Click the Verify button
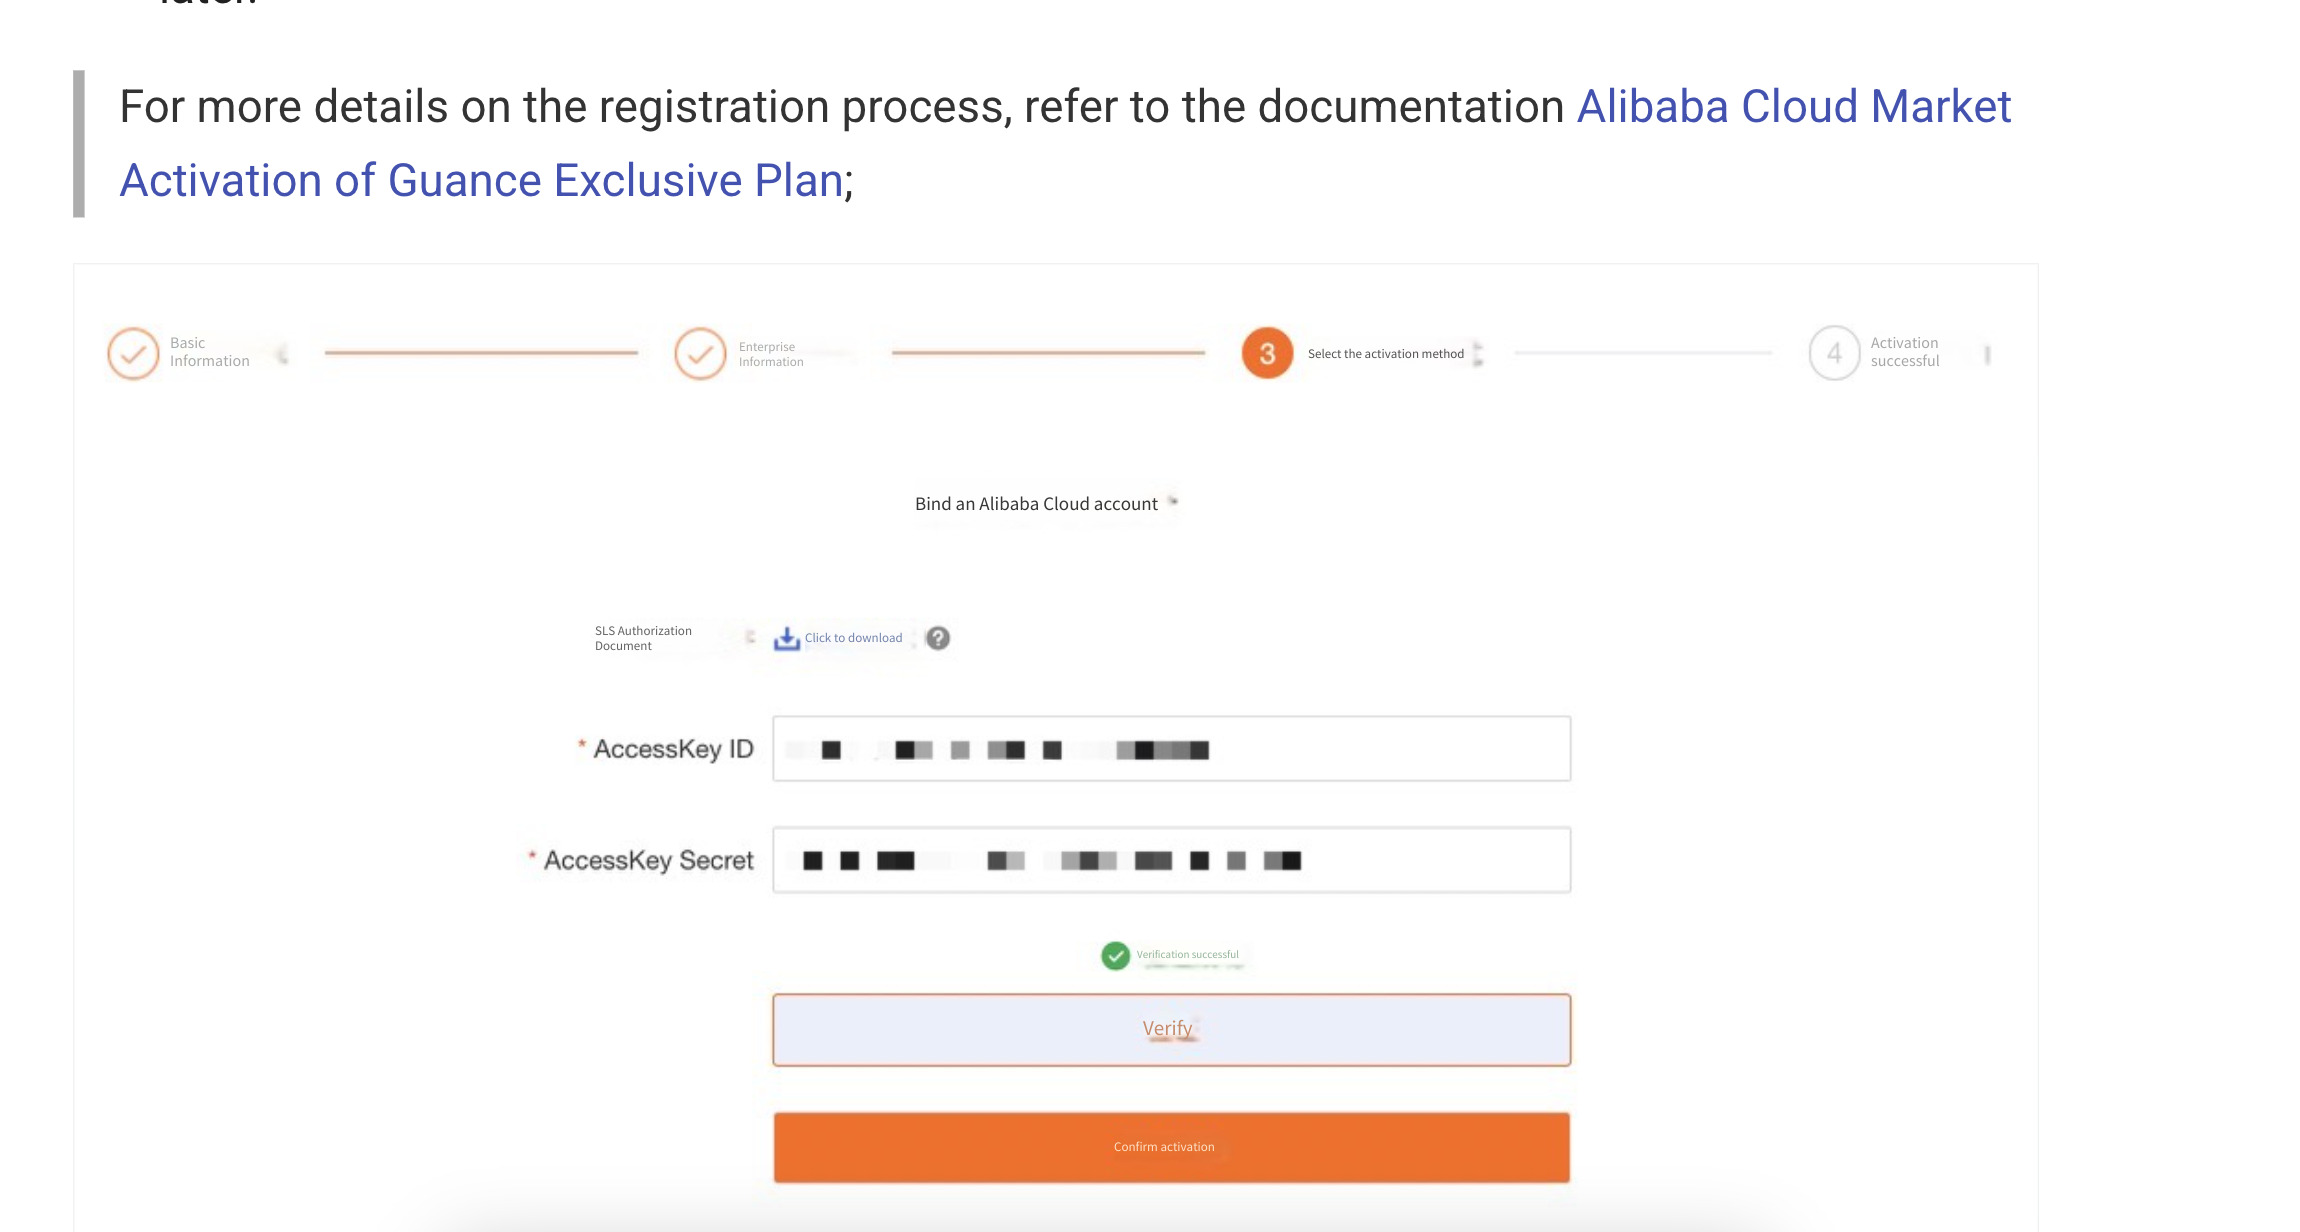Screen dimensions: 2300x1232 pos(1171,1029)
